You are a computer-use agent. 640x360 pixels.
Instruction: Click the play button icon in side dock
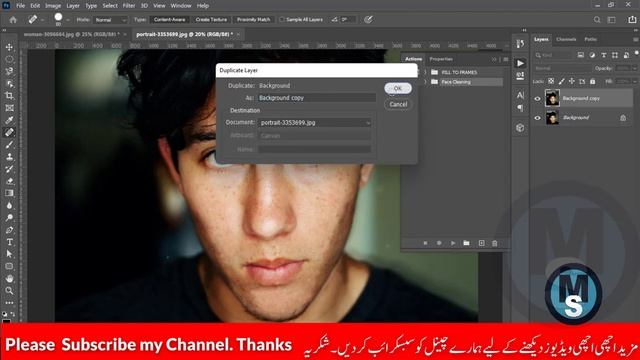(520, 63)
